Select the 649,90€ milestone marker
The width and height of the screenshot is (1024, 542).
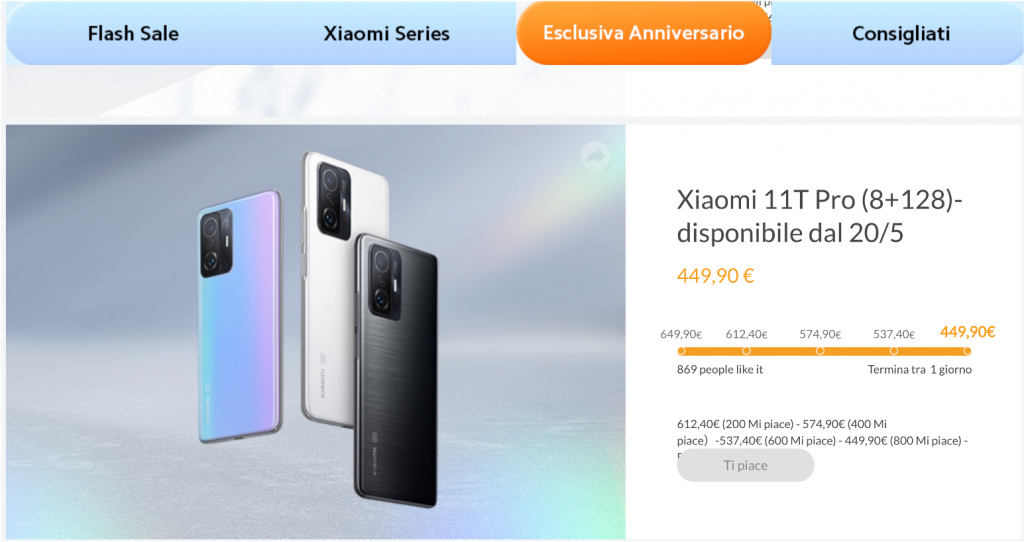[x=681, y=351]
